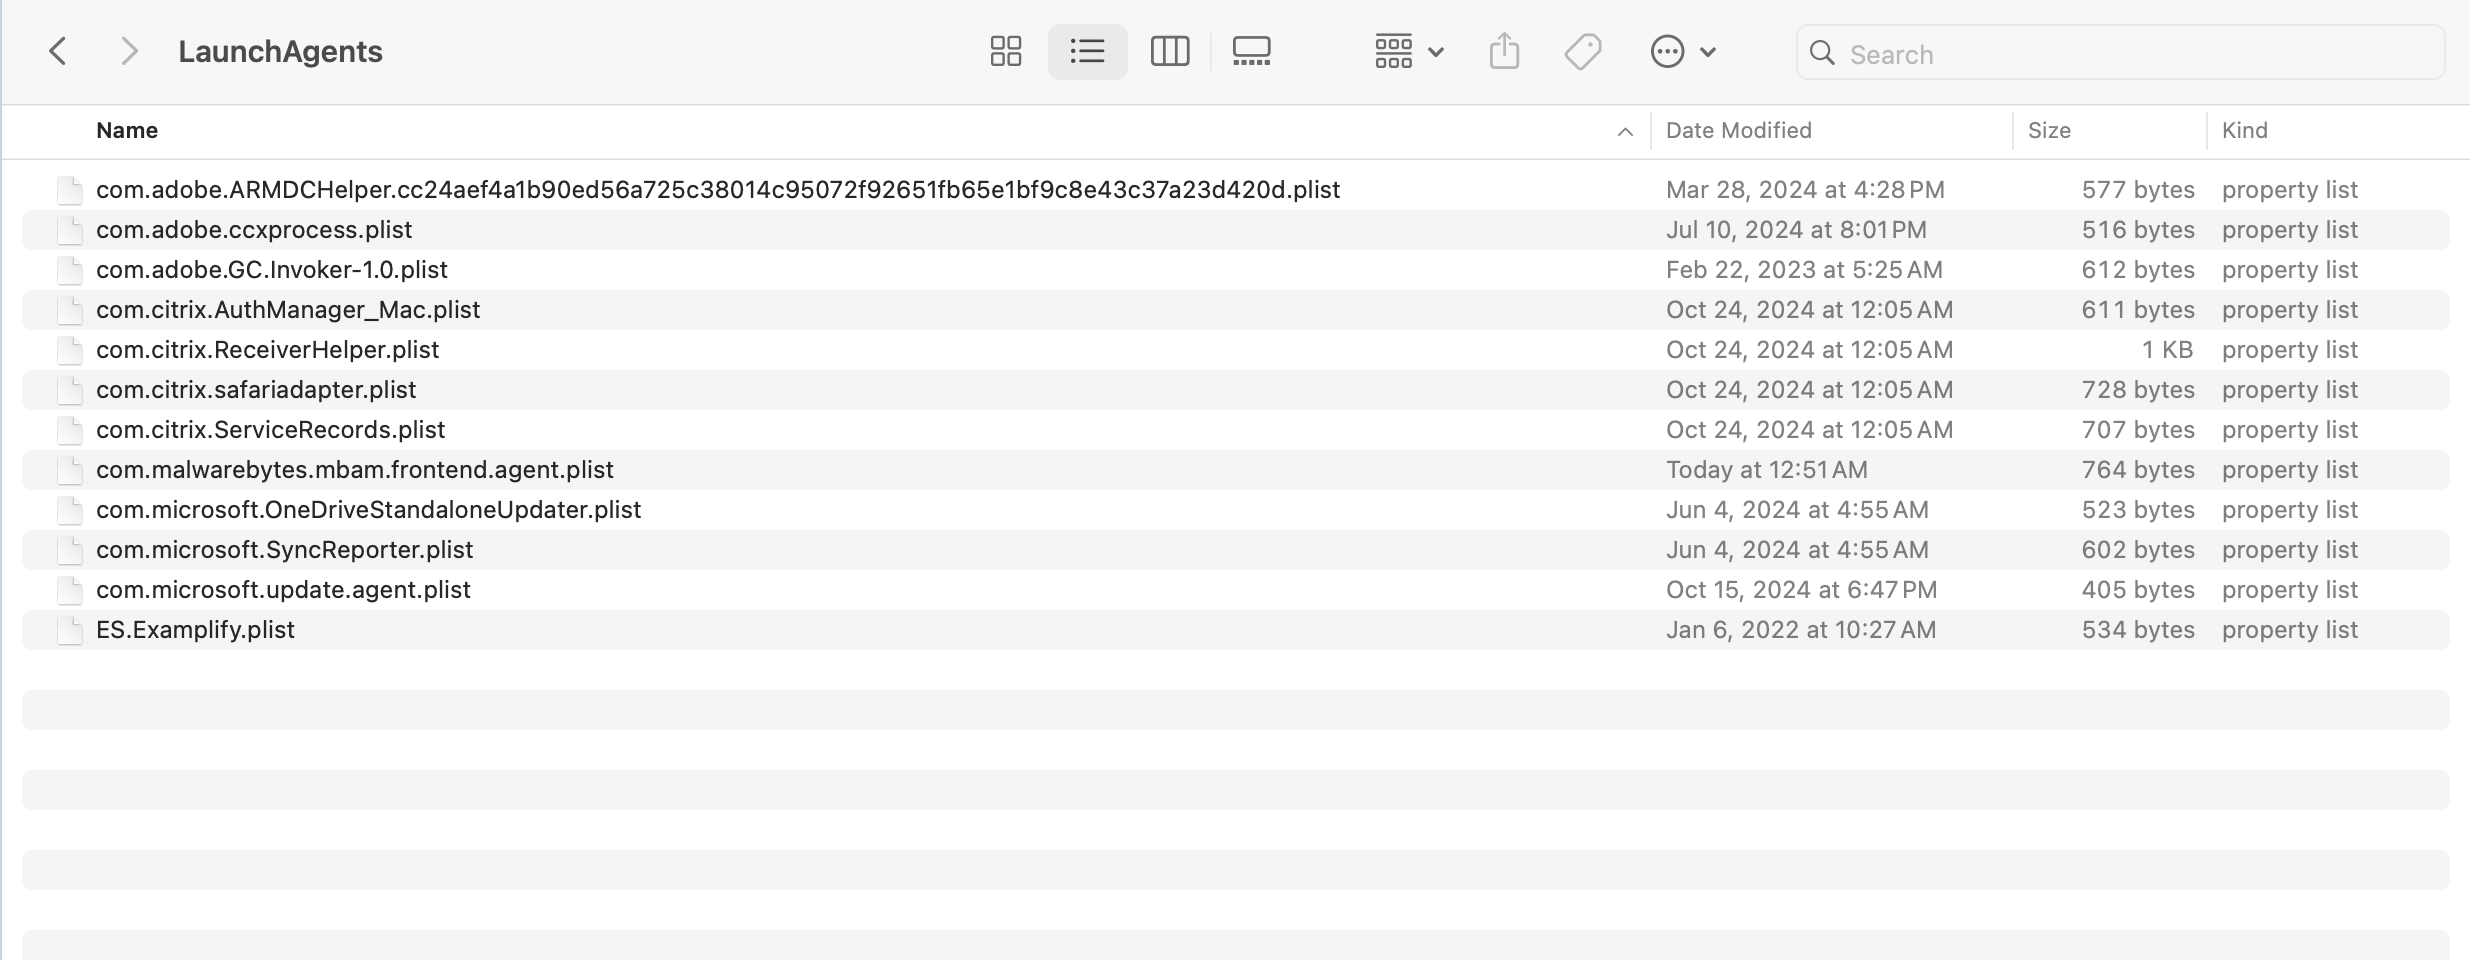2470x960 pixels.
Task: Select com.microsoft.update.agent.plist file name
Action: pos(283,590)
